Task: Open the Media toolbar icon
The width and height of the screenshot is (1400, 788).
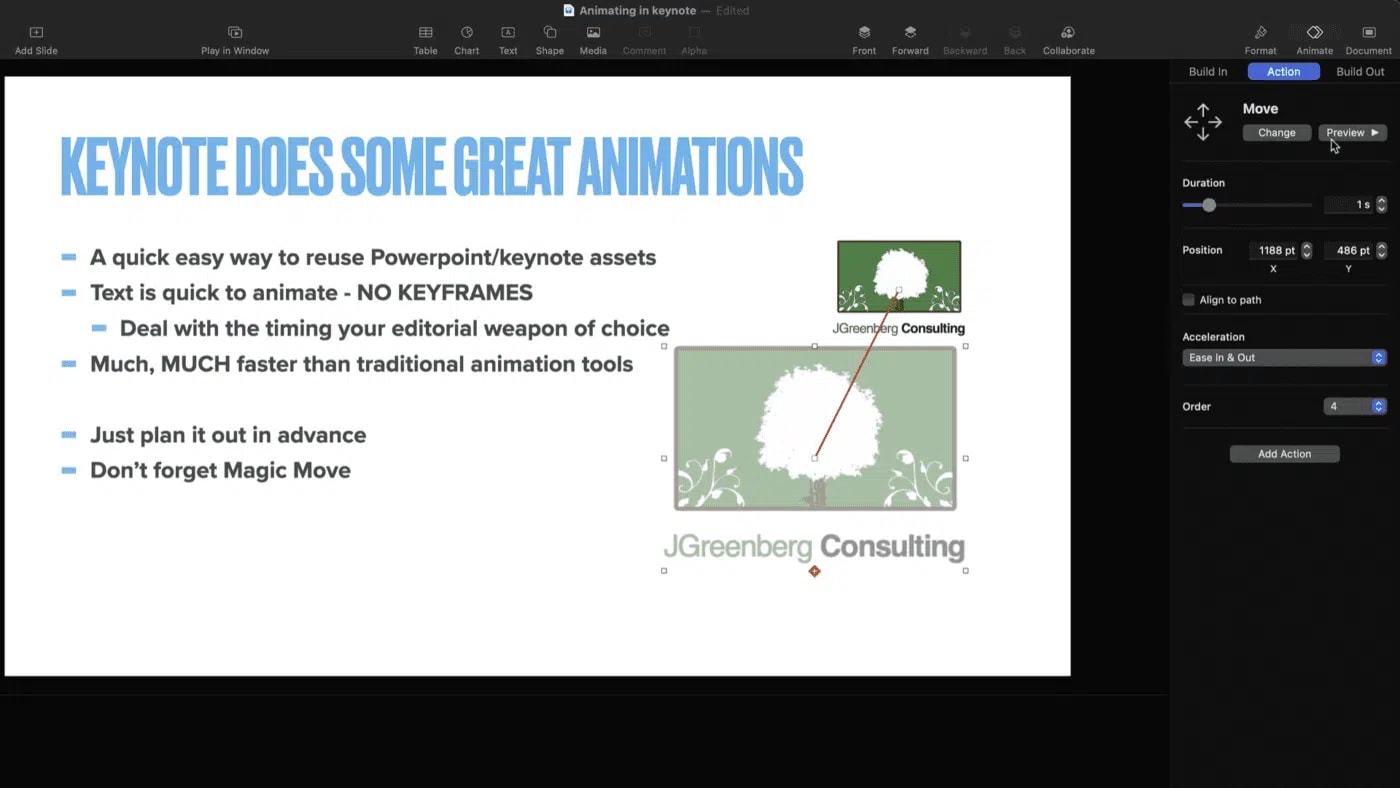Action: click(593, 33)
